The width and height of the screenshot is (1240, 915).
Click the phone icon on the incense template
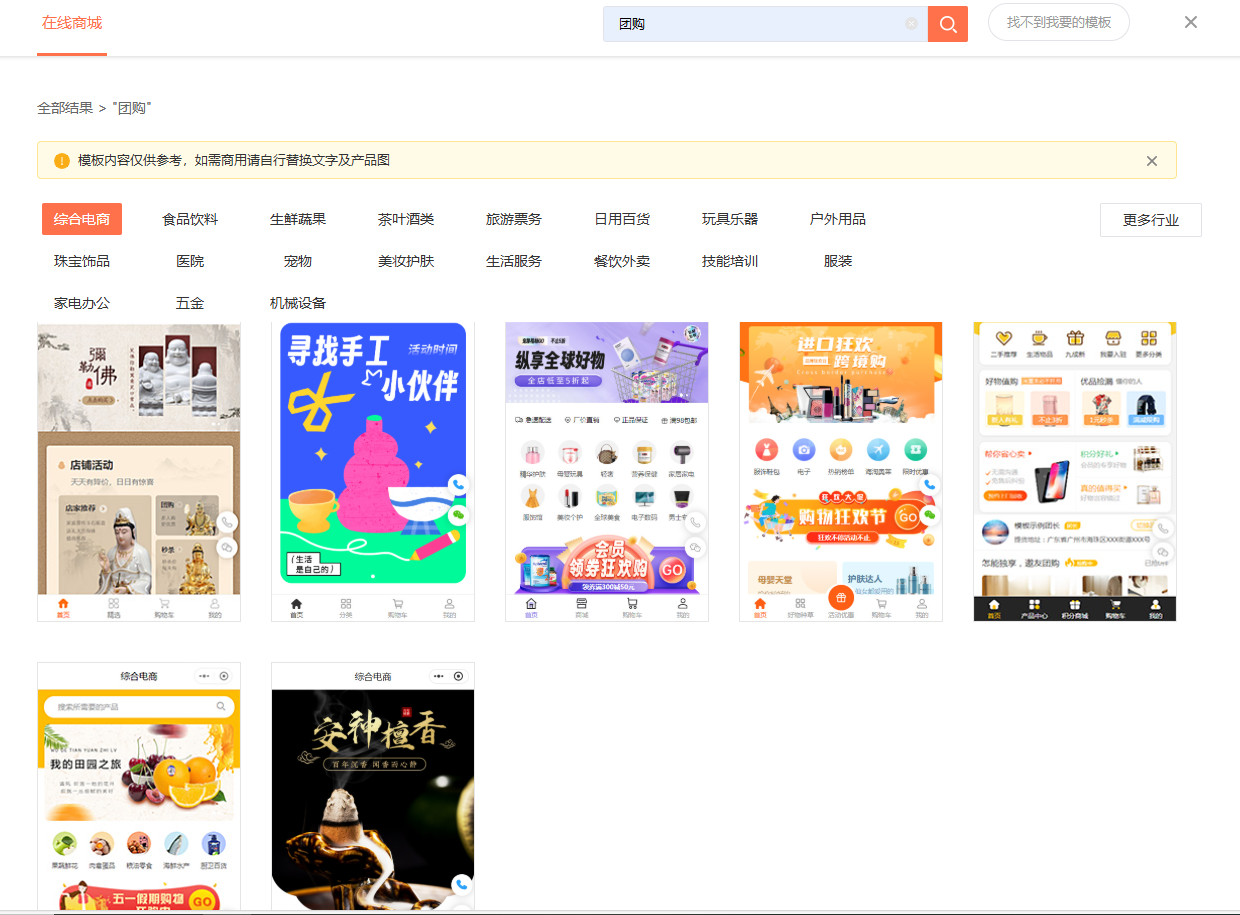[x=461, y=885]
